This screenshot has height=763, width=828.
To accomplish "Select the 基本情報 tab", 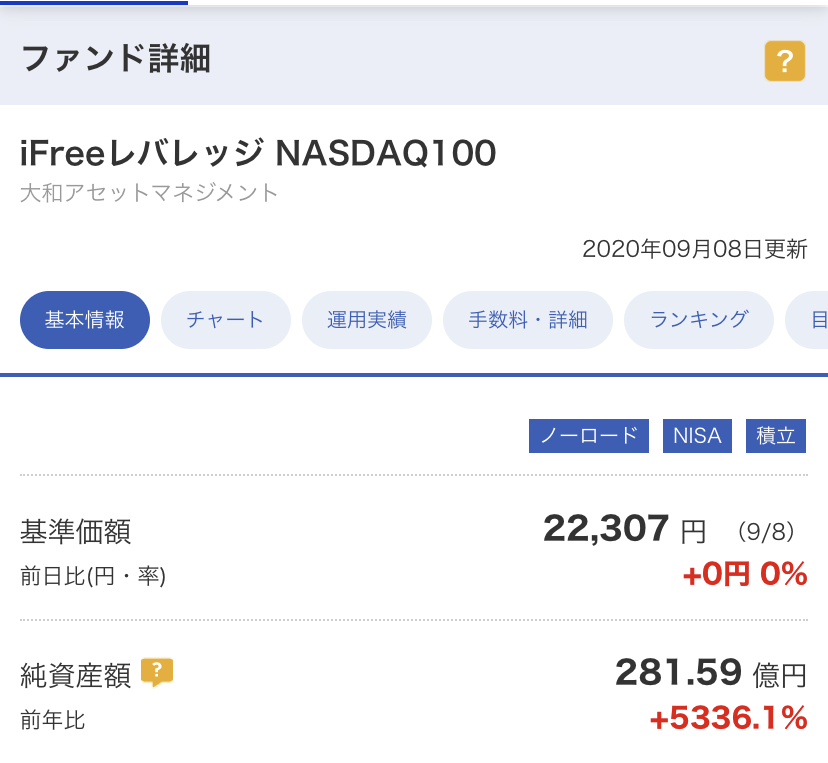I will (84, 319).
